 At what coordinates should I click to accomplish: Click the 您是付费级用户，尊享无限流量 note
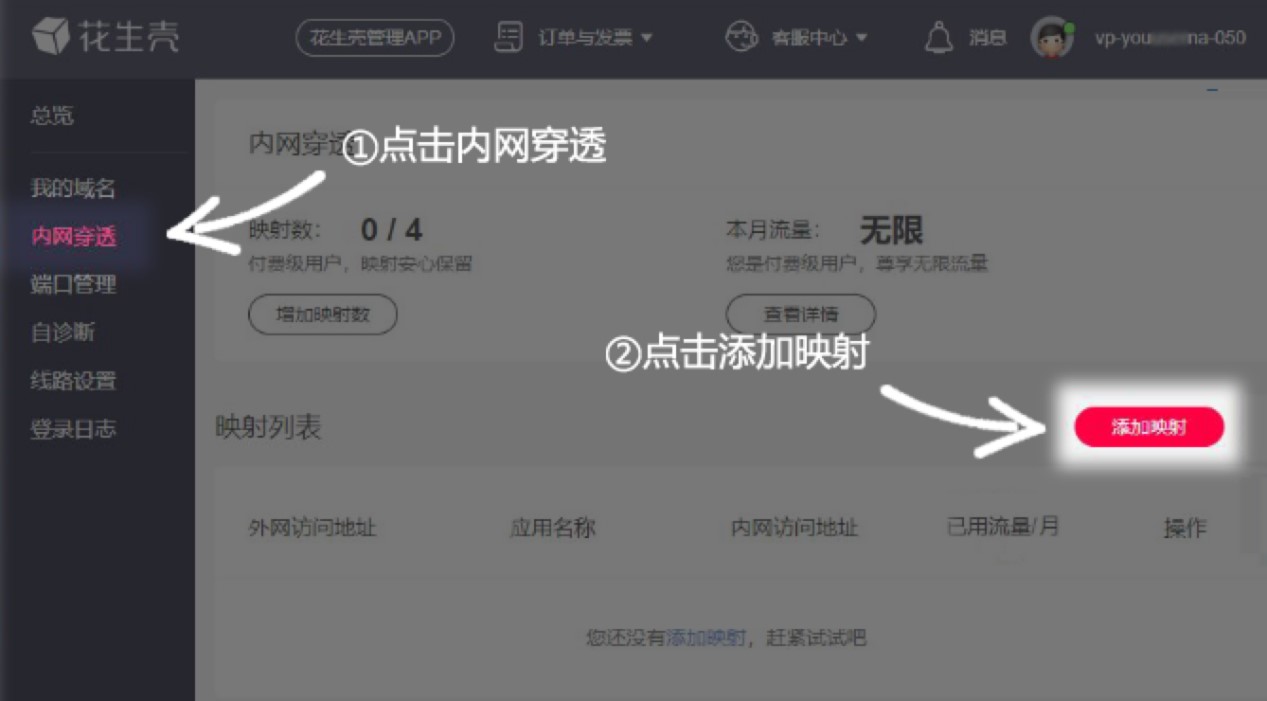pyautogui.click(x=857, y=264)
